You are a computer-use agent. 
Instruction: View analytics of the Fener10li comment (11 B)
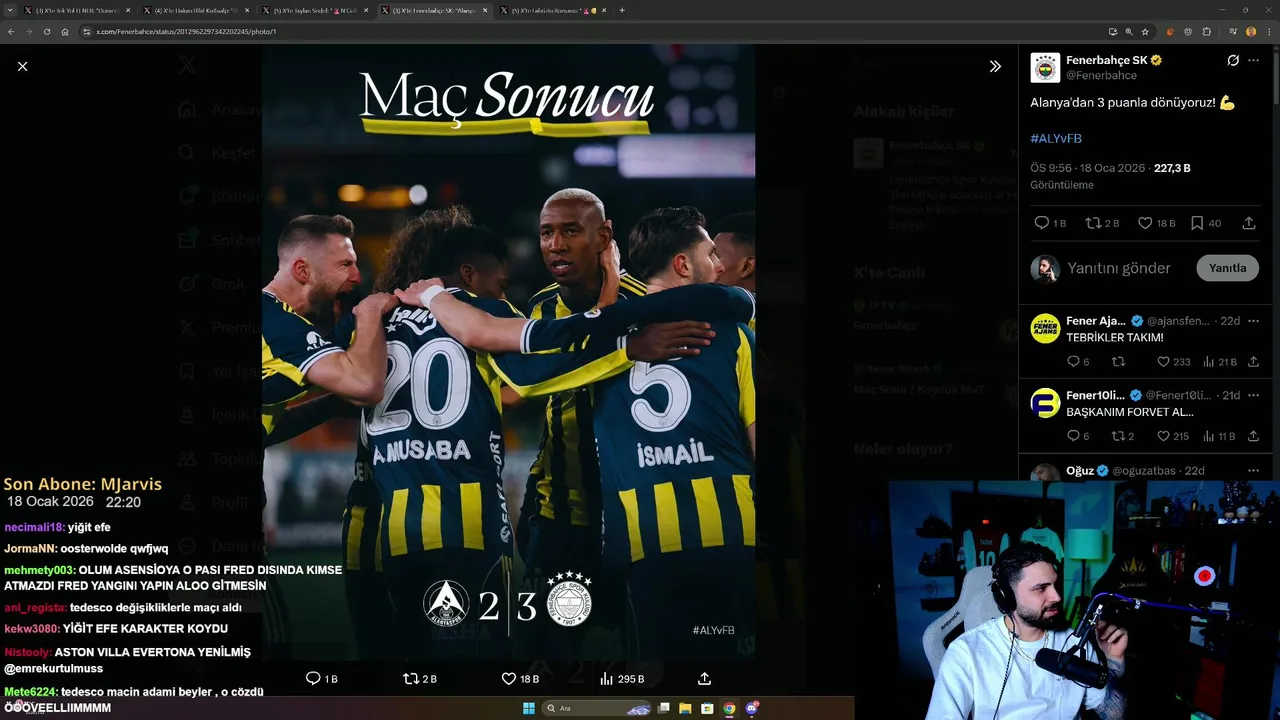coord(1219,436)
